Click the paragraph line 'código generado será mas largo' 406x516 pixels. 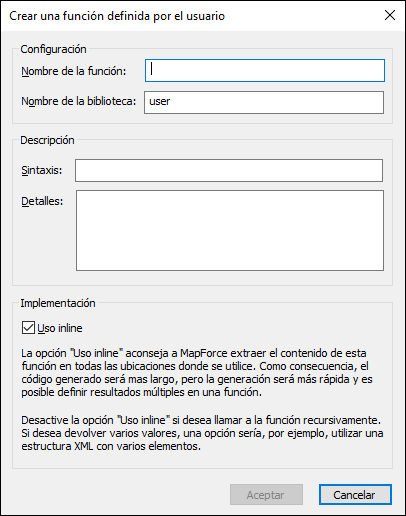click(x=197, y=379)
